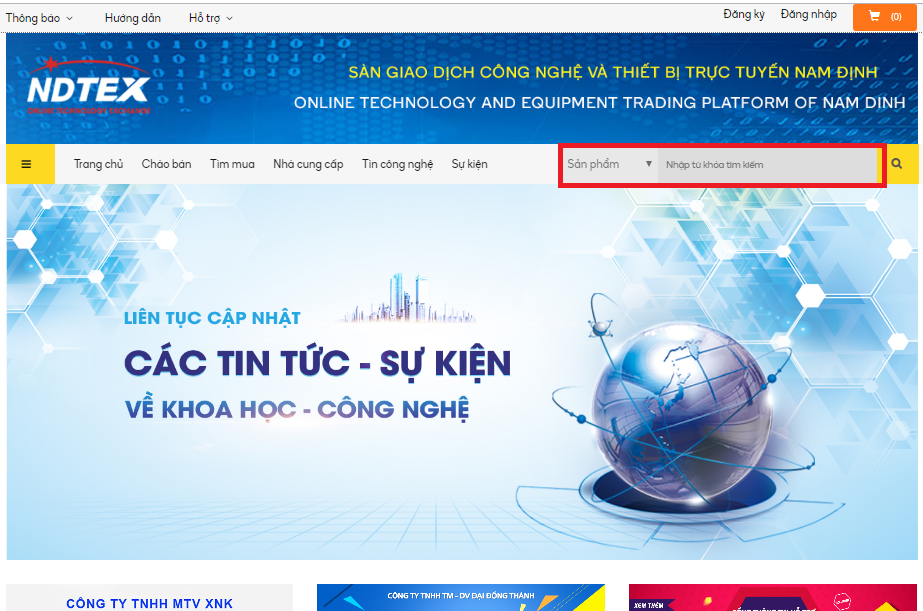Open the Tin công nghệ section
Screen dimensions: 923x611
[x=397, y=164]
